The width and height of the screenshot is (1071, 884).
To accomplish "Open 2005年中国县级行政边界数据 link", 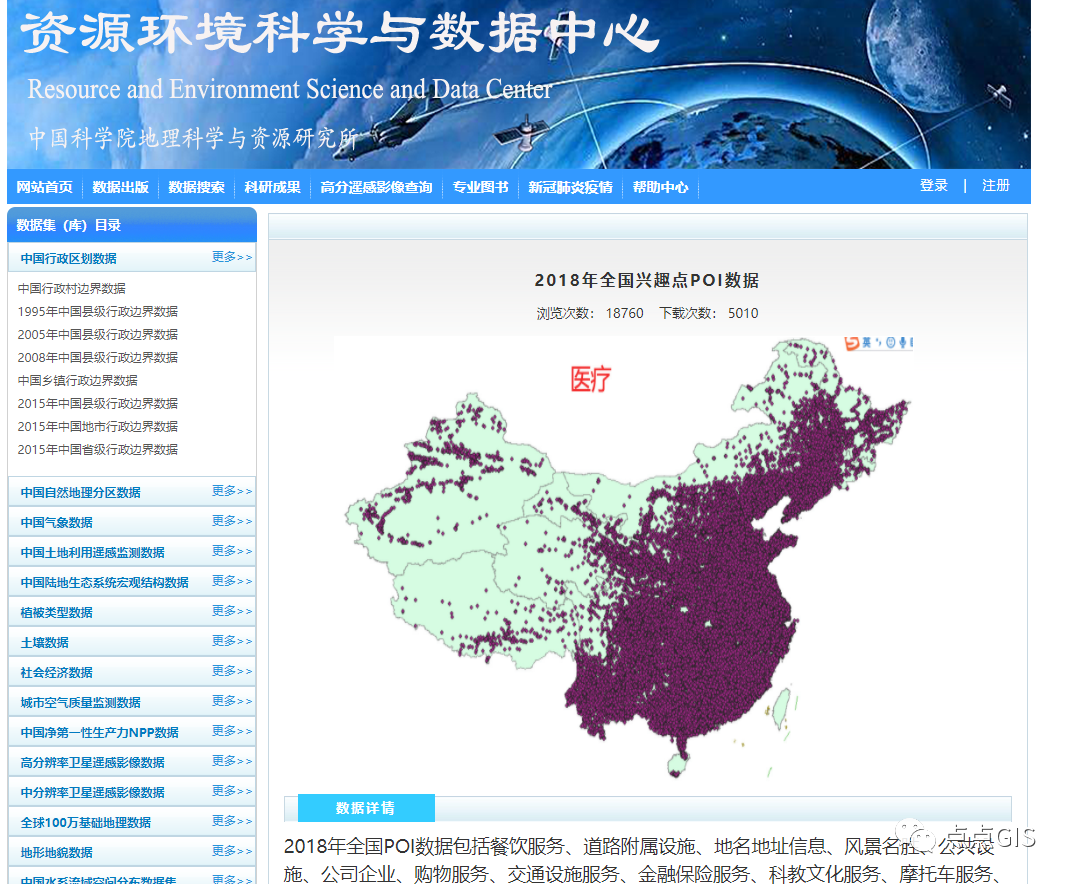I will click(98, 335).
